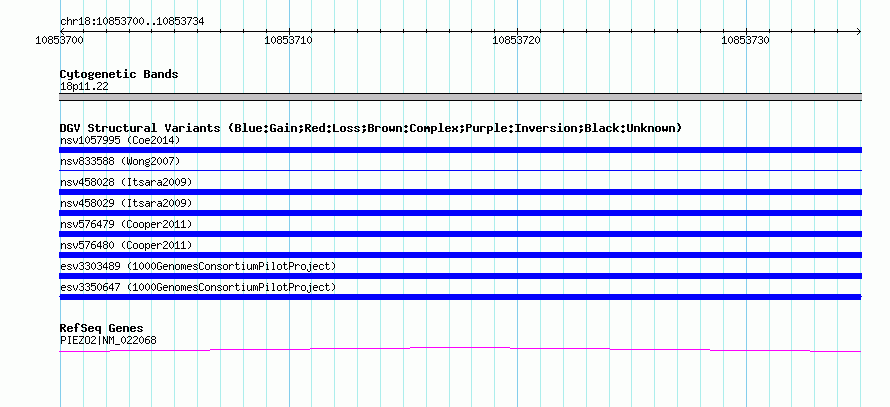The height and width of the screenshot is (407, 890).
Task: Click the blue bar under esv3350647
Action: click(460, 297)
